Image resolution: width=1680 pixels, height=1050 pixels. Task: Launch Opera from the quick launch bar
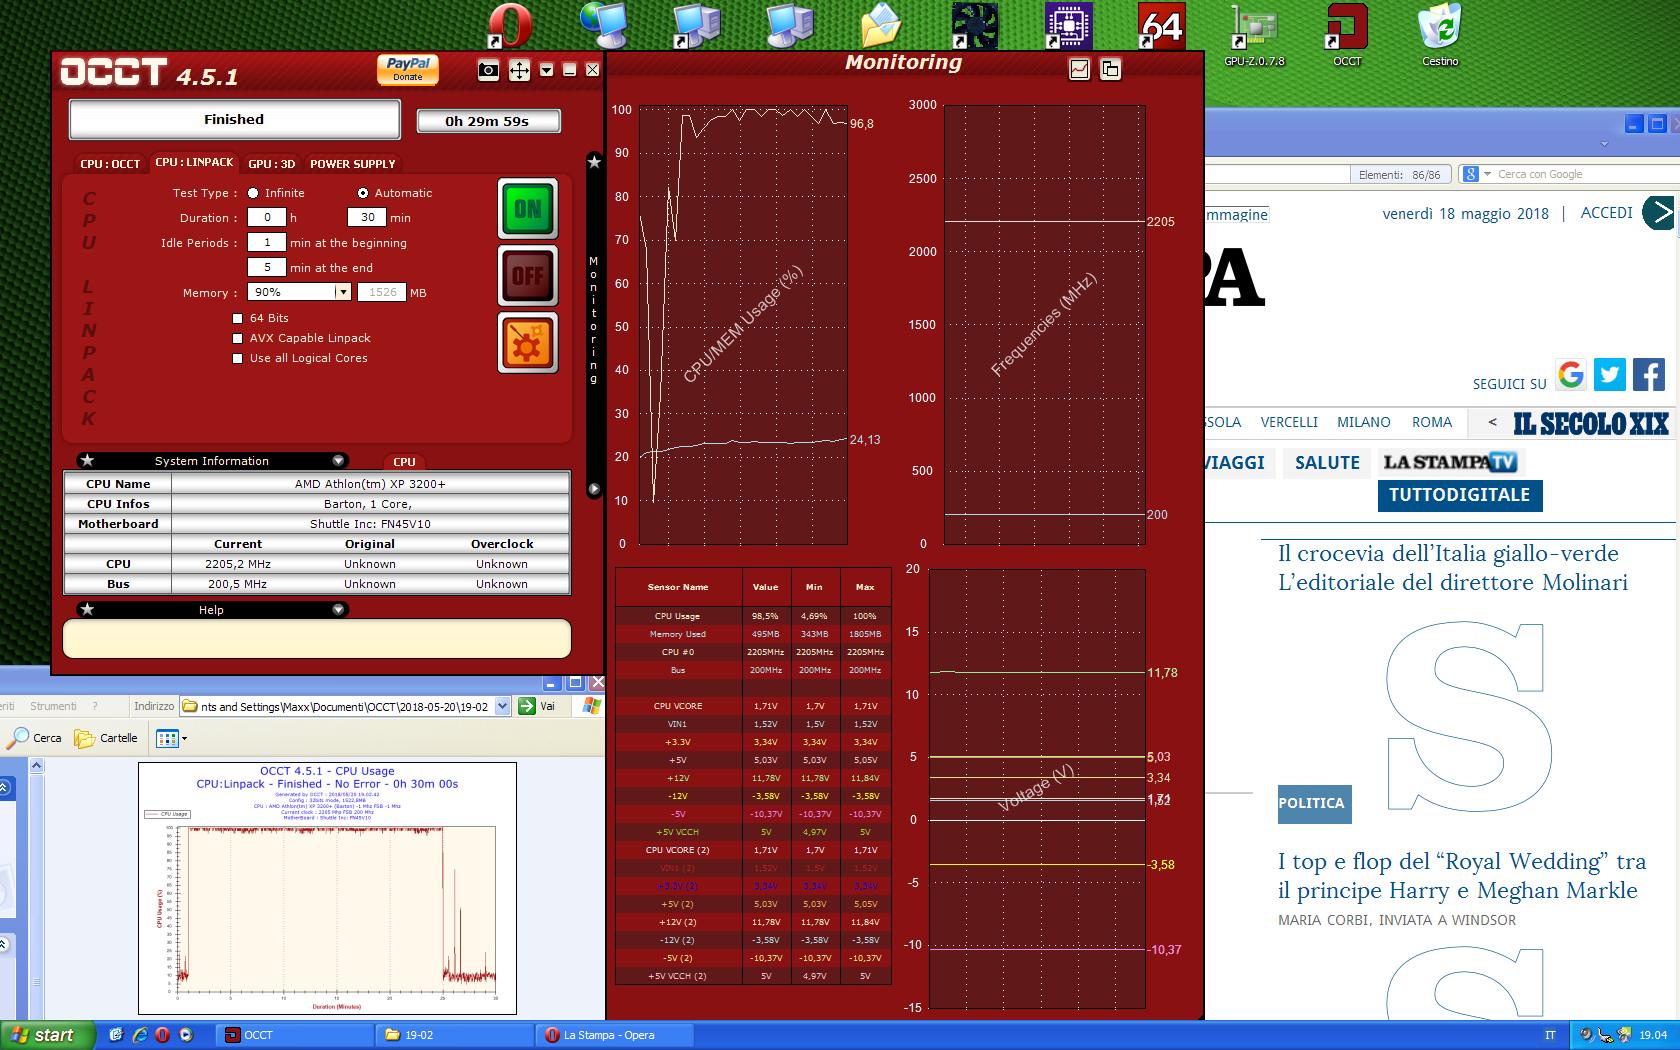click(x=163, y=1035)
